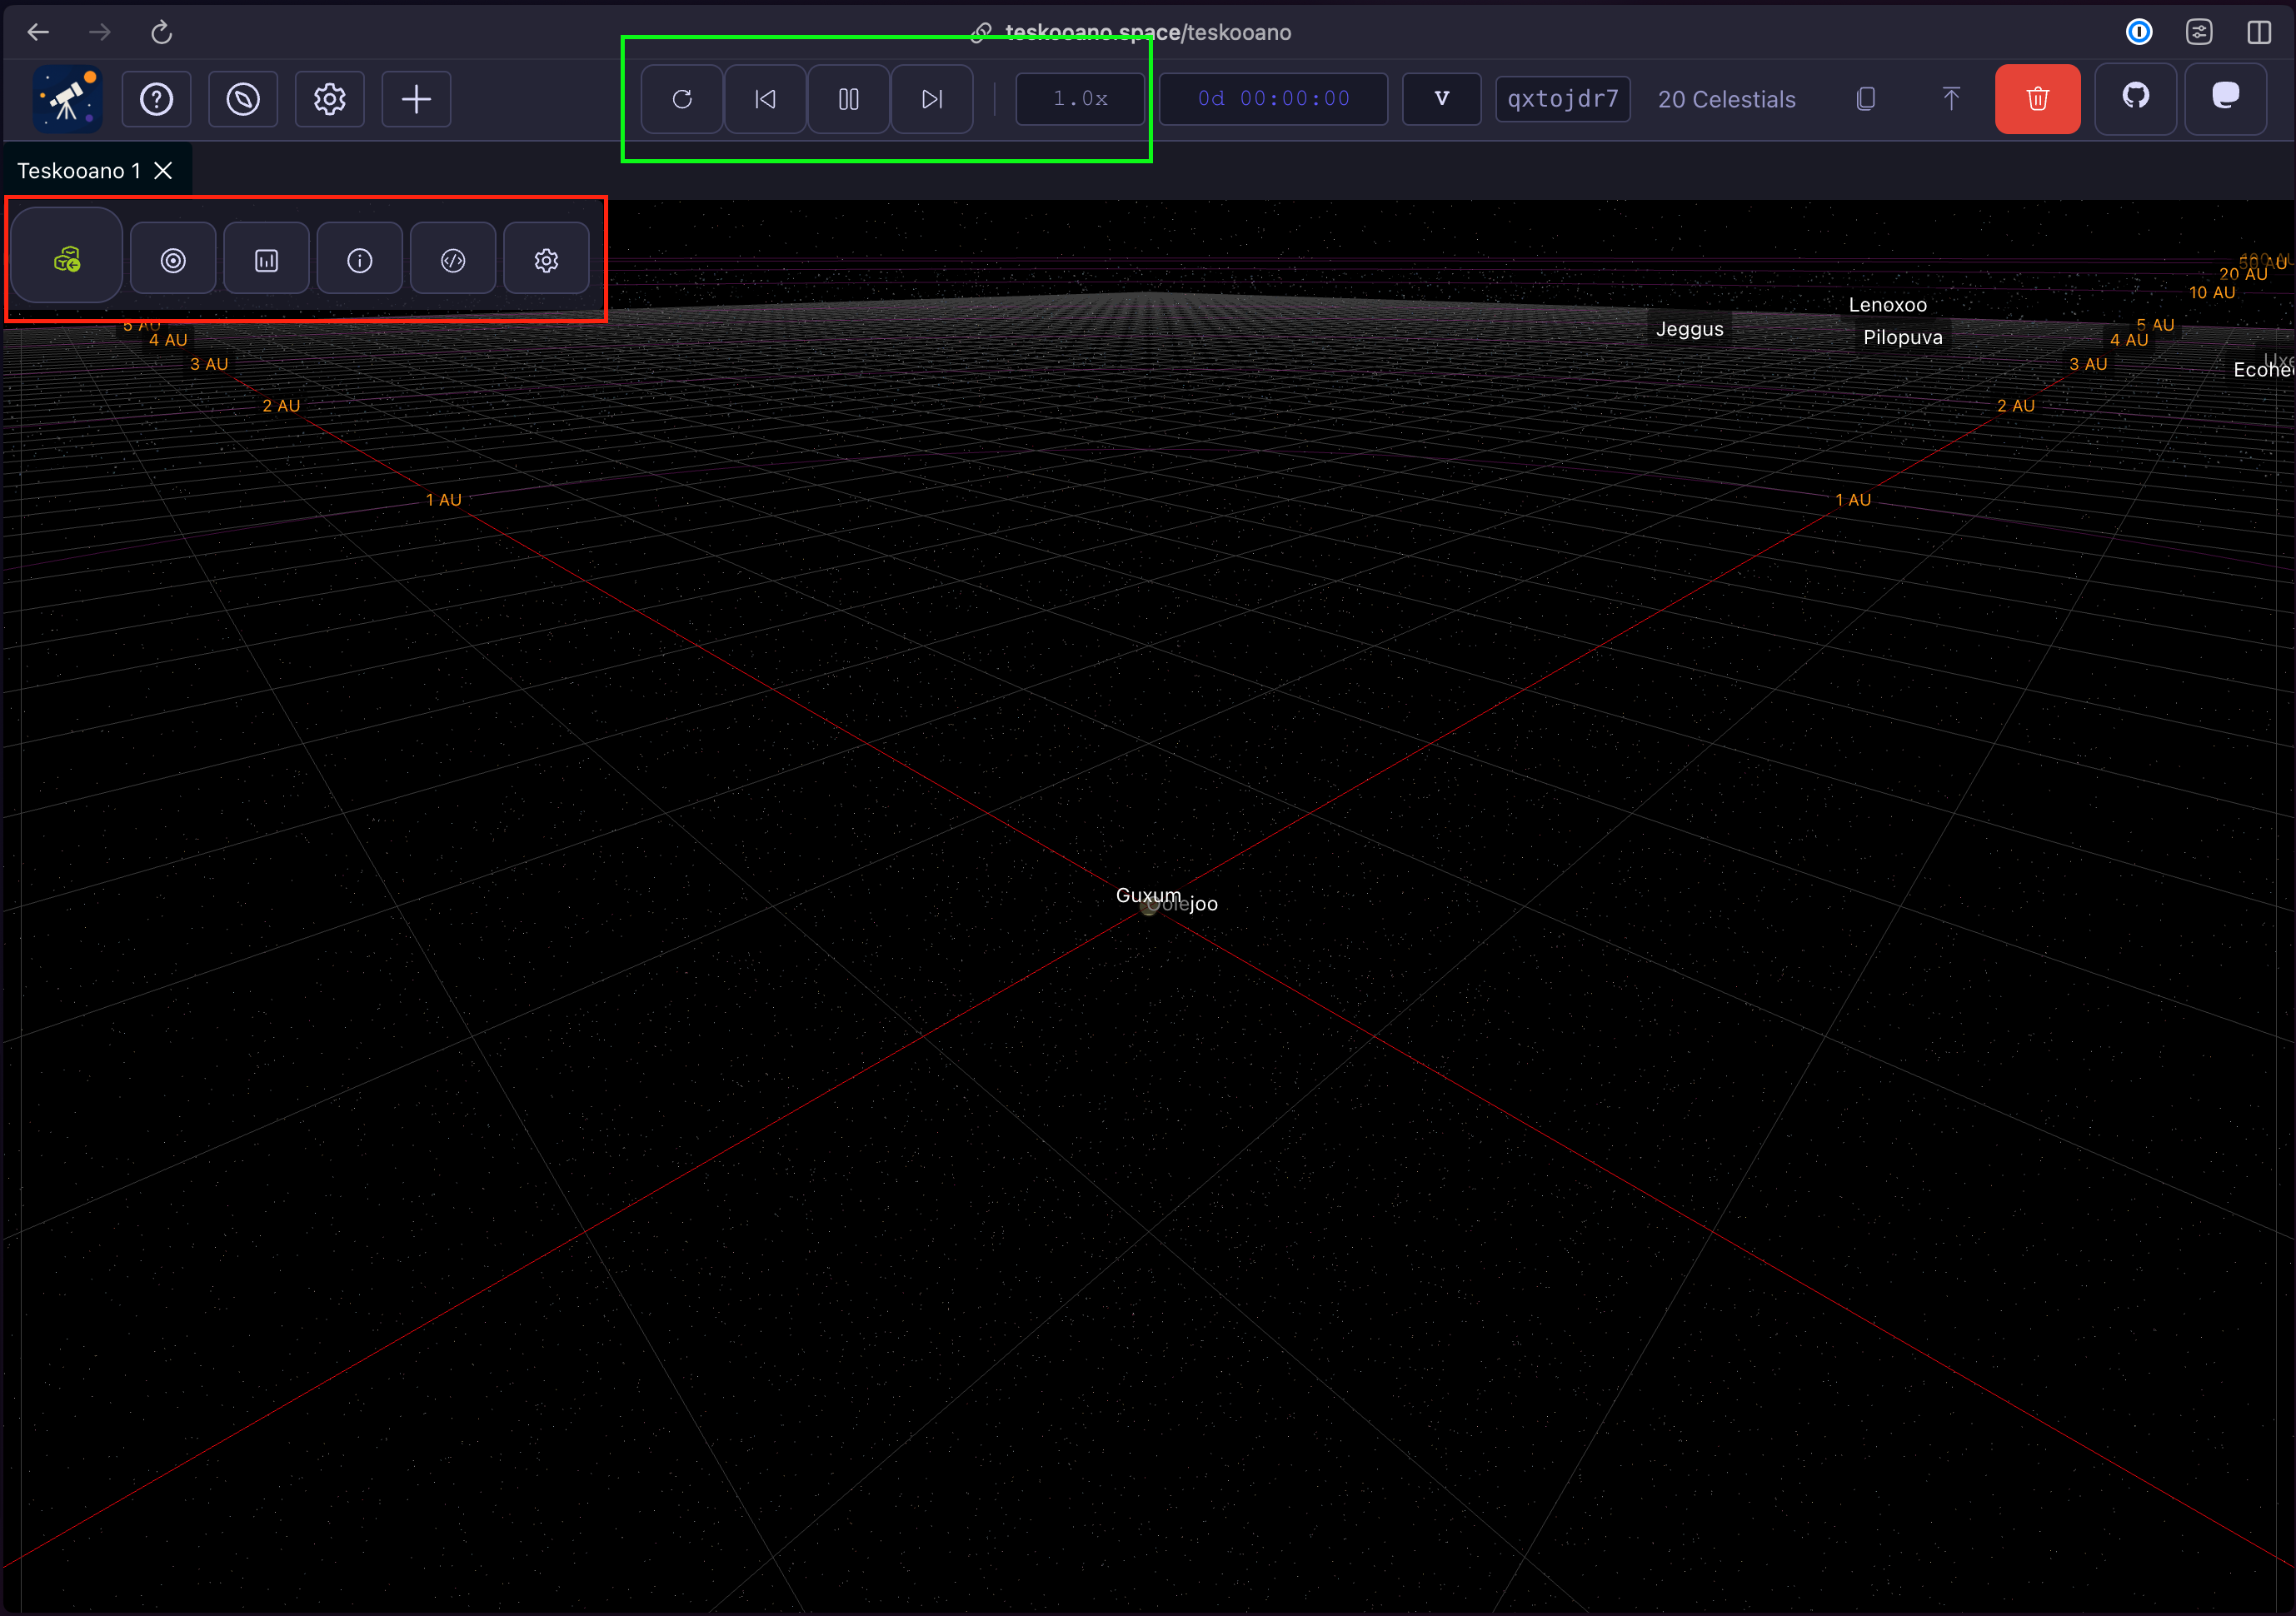Open global settings gear in top toolbar
Viewport: 2296px width, 1616px height.
click(330, 99)
